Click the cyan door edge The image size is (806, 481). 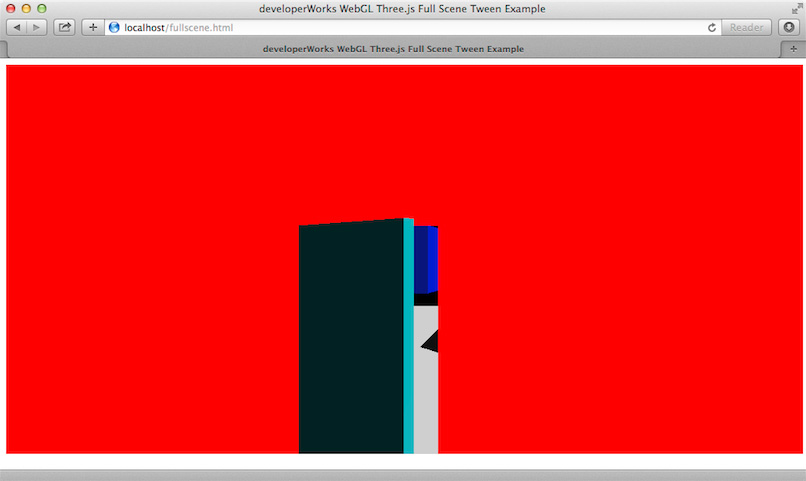coord(409,336)
